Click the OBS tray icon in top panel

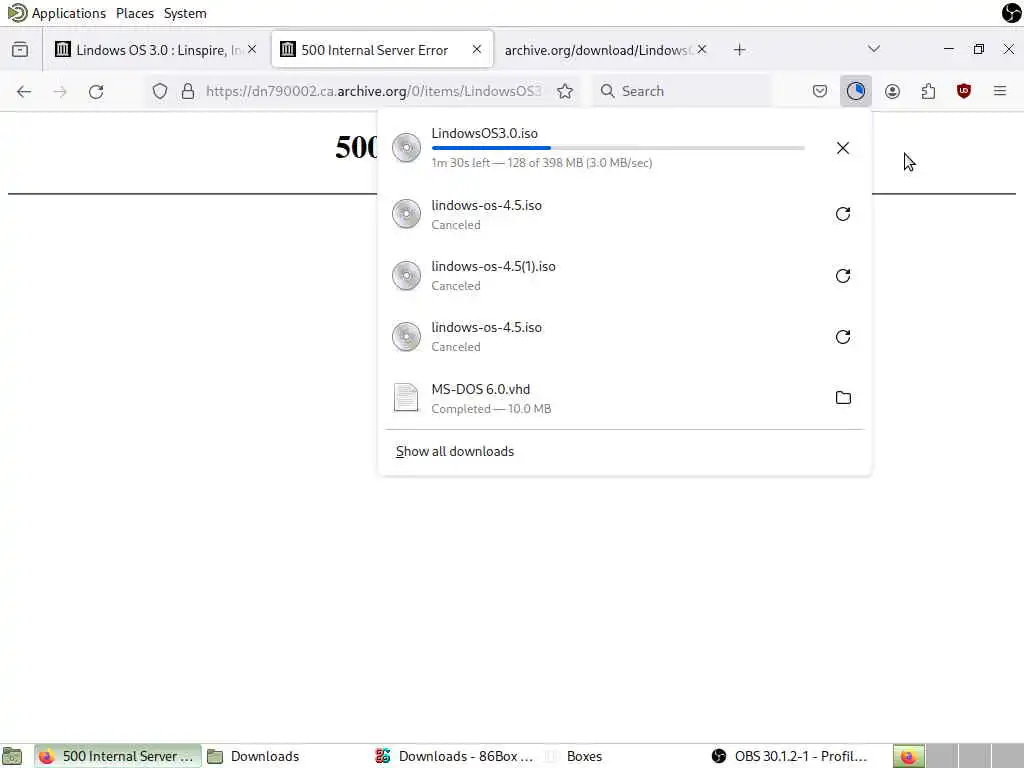(1011, 12)
